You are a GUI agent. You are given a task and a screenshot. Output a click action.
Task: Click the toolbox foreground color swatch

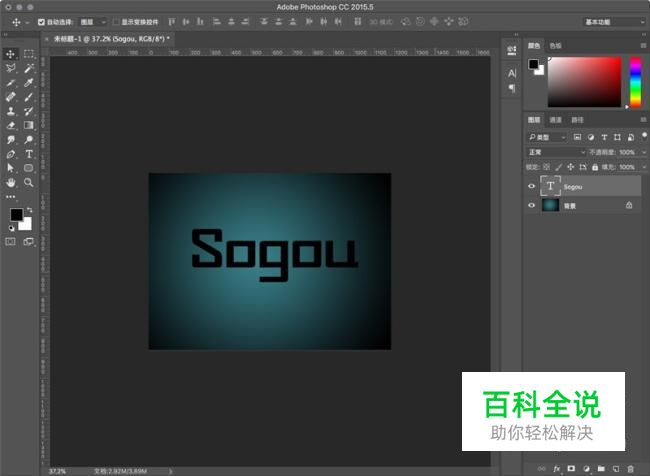17,214
